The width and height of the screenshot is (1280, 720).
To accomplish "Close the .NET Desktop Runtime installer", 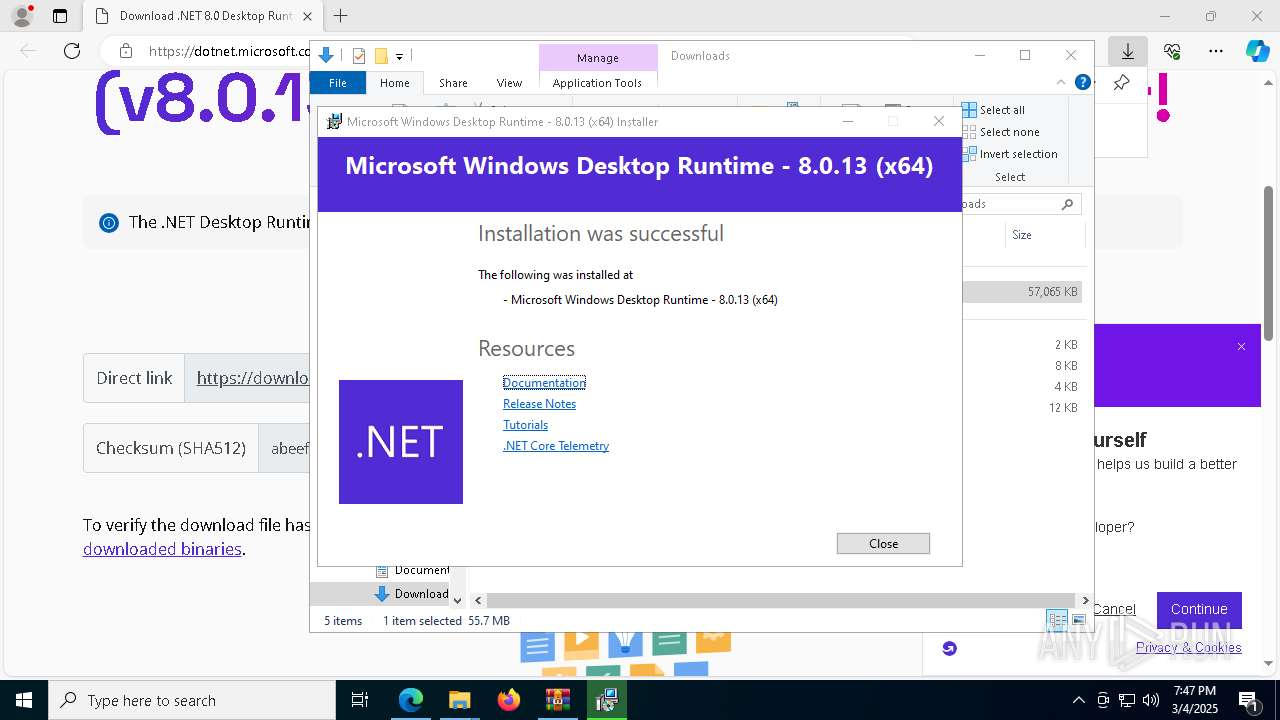I will click(883, 543).
